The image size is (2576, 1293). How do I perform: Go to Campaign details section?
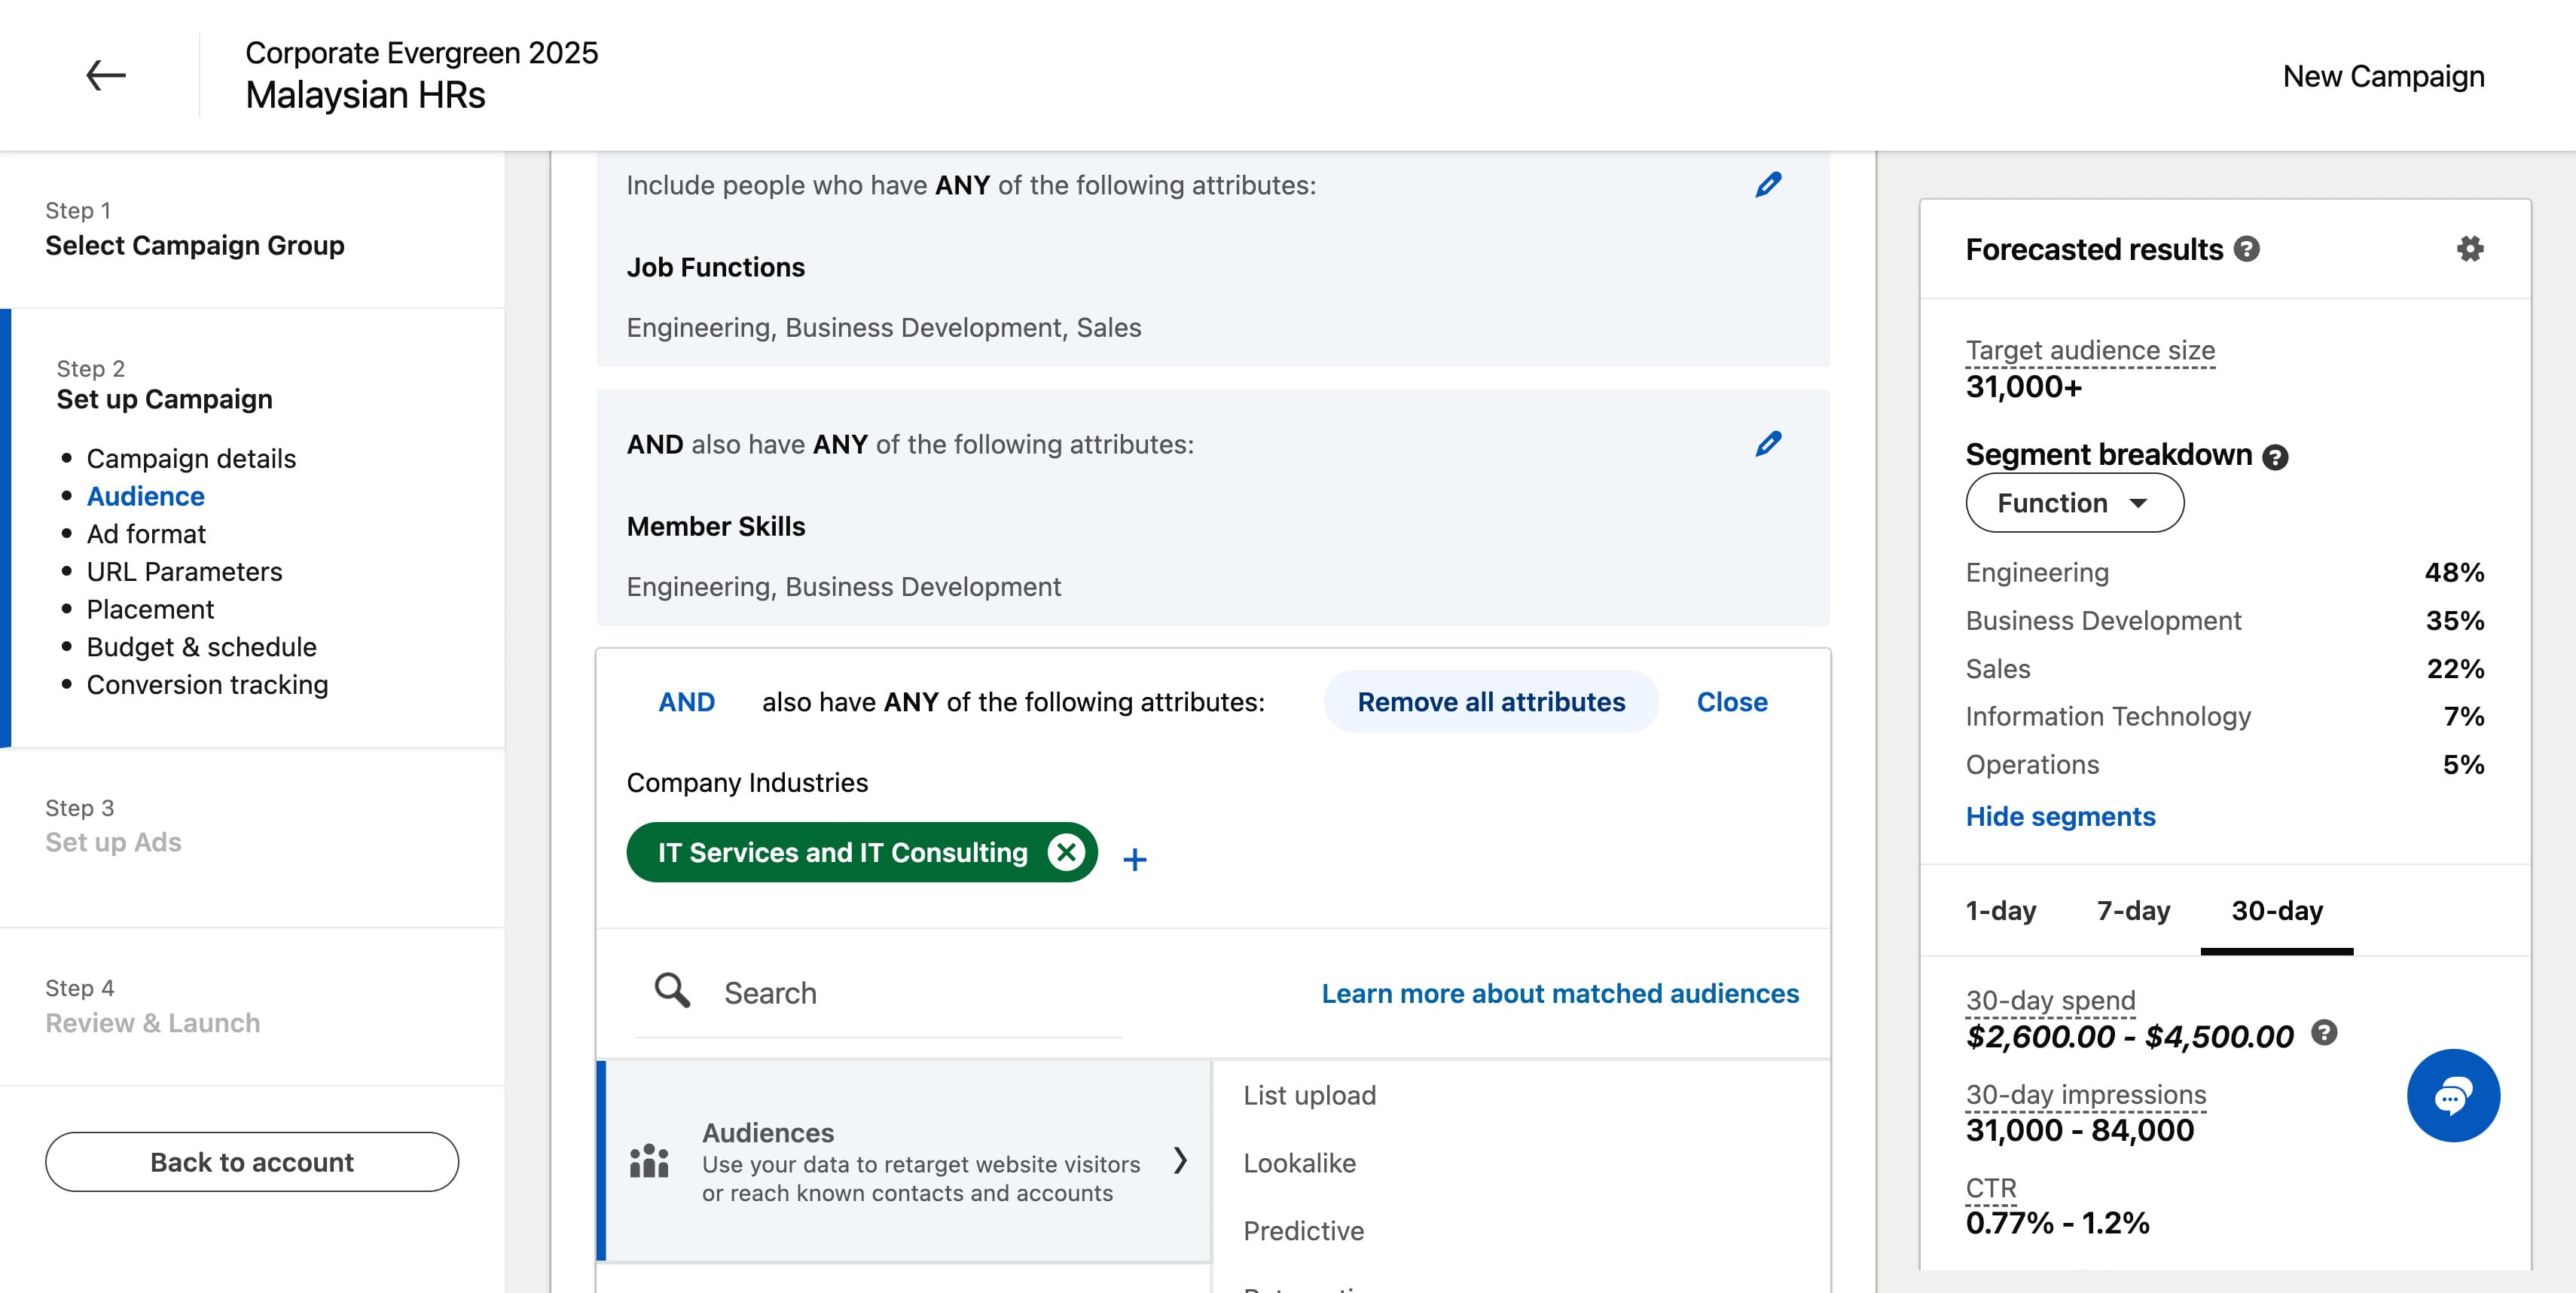click(191, 458)
